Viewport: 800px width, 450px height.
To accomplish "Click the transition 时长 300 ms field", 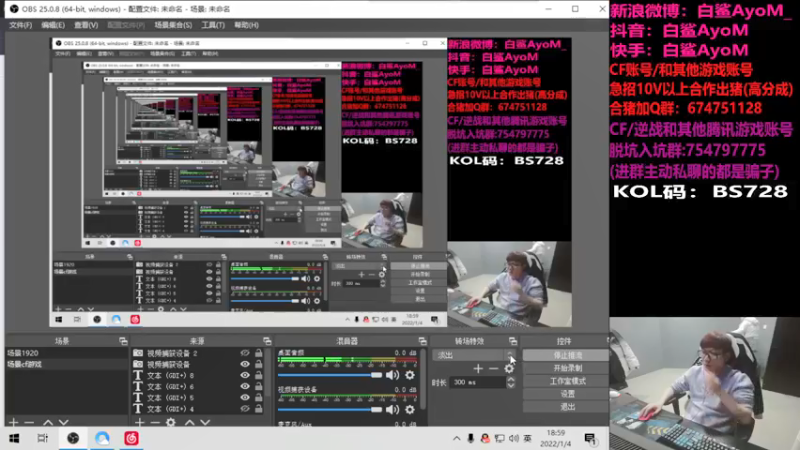I will click(x=477, y=382).
